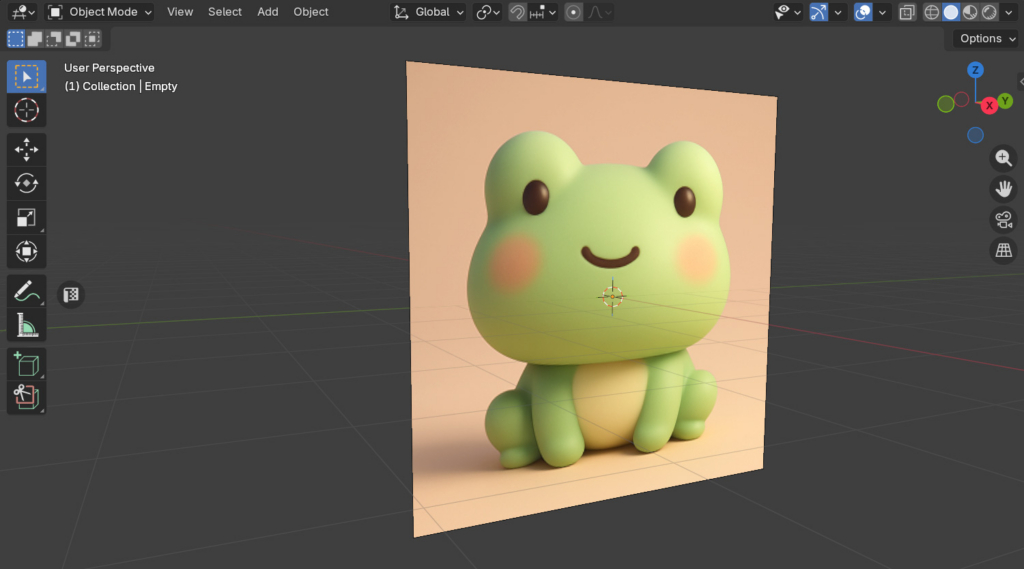This screenshot has width=1024, height=569.
Task: Expand the shading options dropdown arrow
Action: pos(1008,12)
